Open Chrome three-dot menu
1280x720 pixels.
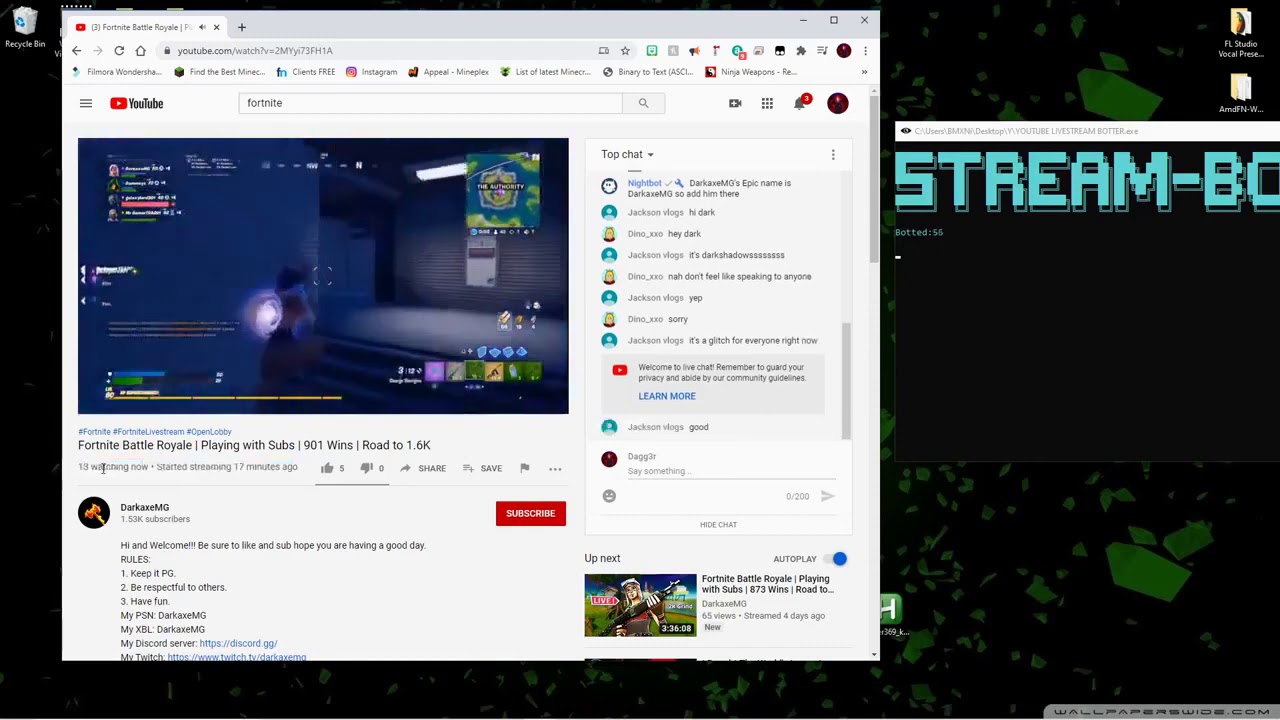(x=865, y=50)
